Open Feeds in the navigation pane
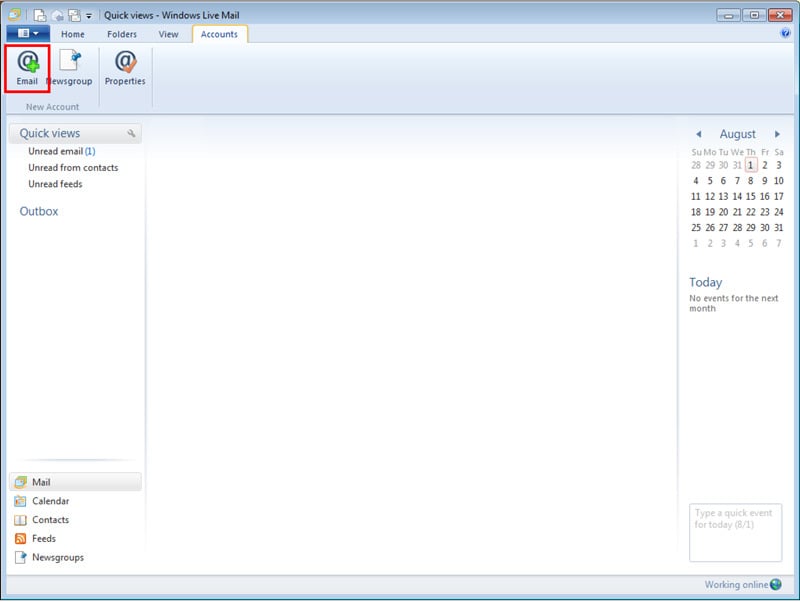This screenshot has width=800, height=602. (44, 539)
